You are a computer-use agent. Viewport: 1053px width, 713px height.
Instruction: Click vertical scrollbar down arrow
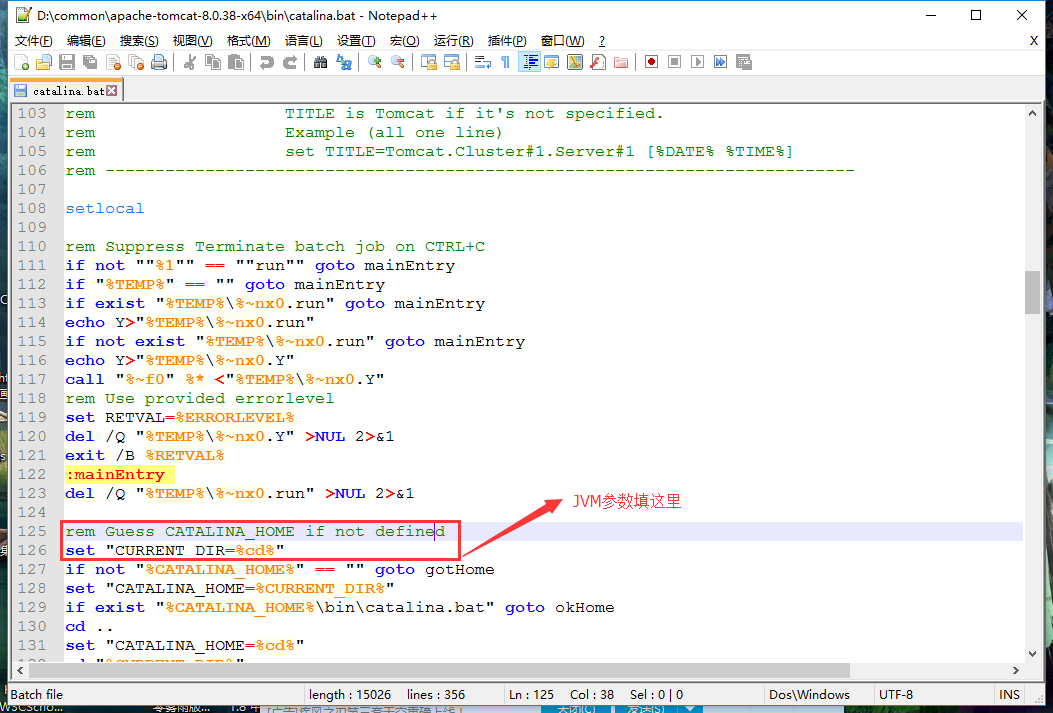tap(1032, 653)
